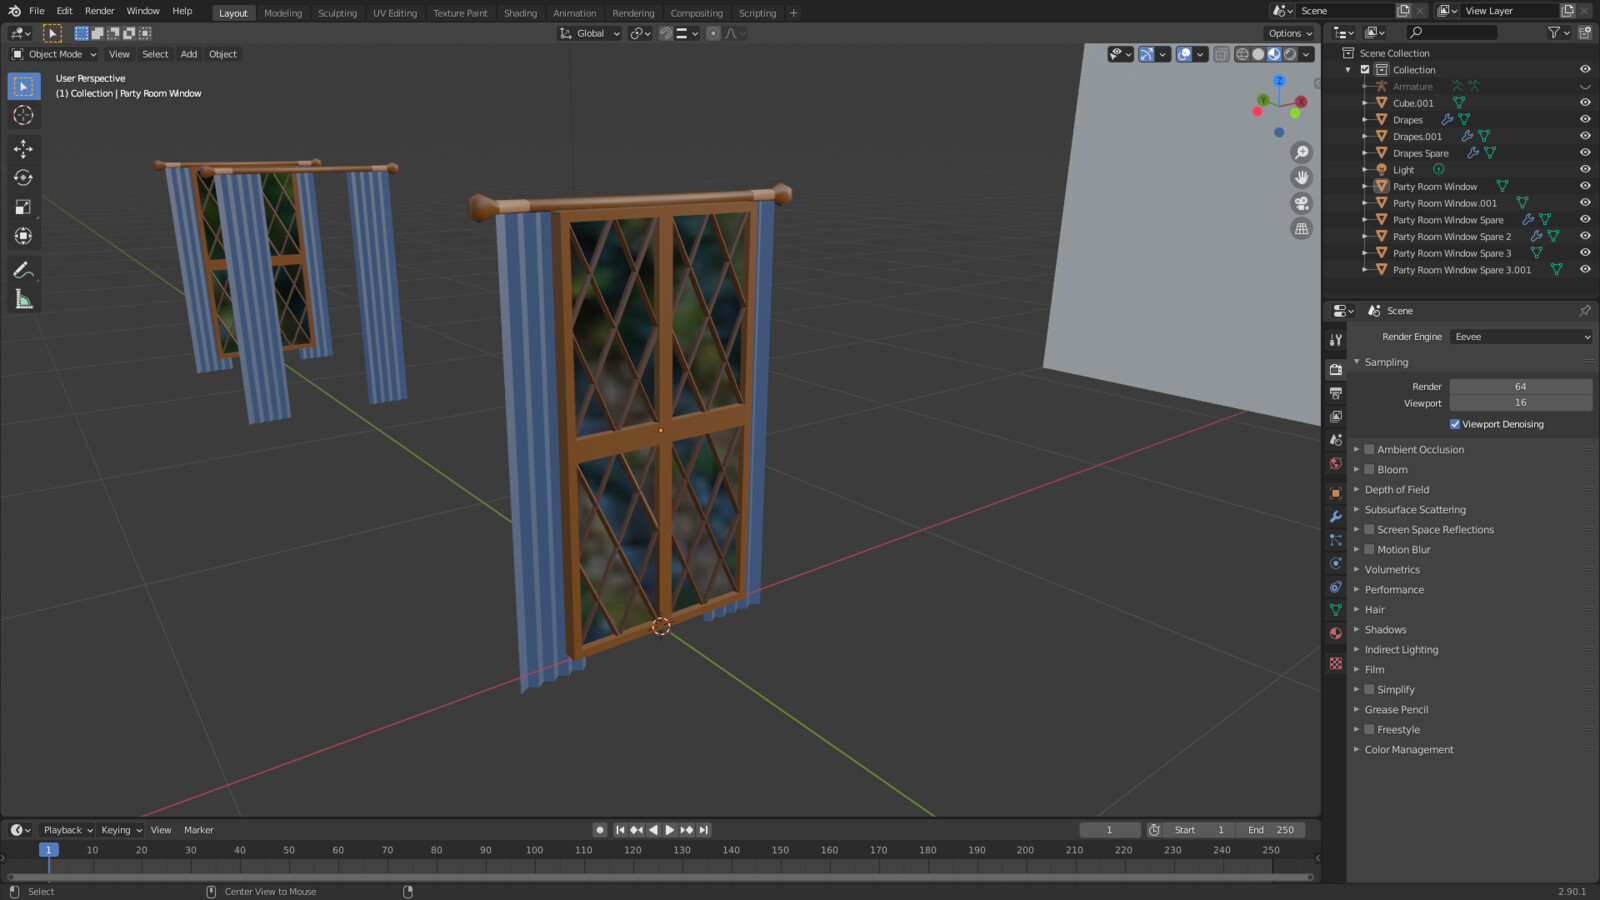Click the Pan view hand icon

tap(1301, 178)
